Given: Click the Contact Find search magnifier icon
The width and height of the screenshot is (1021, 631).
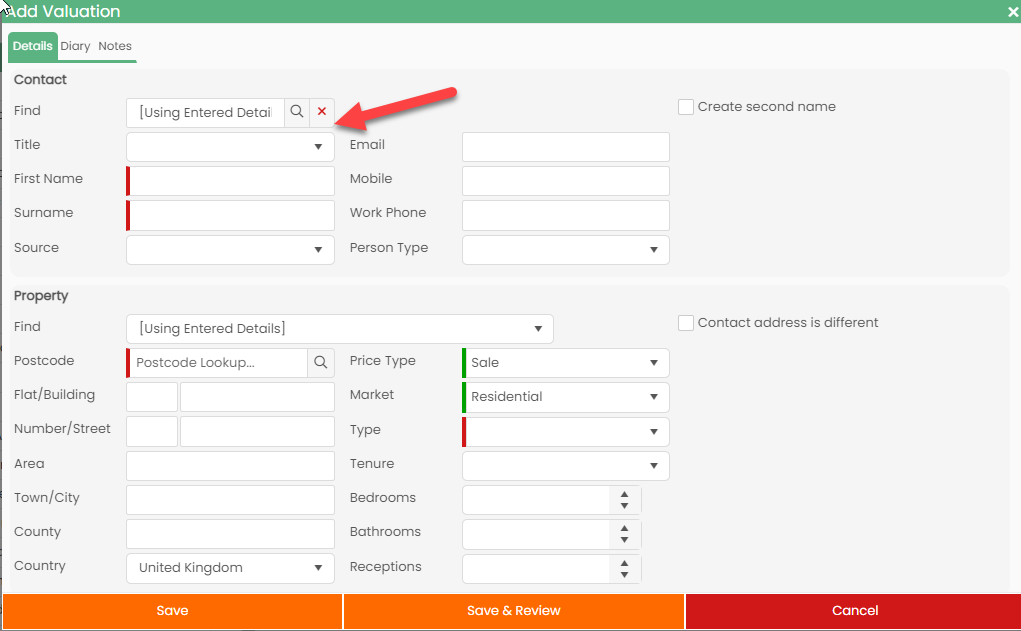Looking at the screenshot, I should point(297,112).
